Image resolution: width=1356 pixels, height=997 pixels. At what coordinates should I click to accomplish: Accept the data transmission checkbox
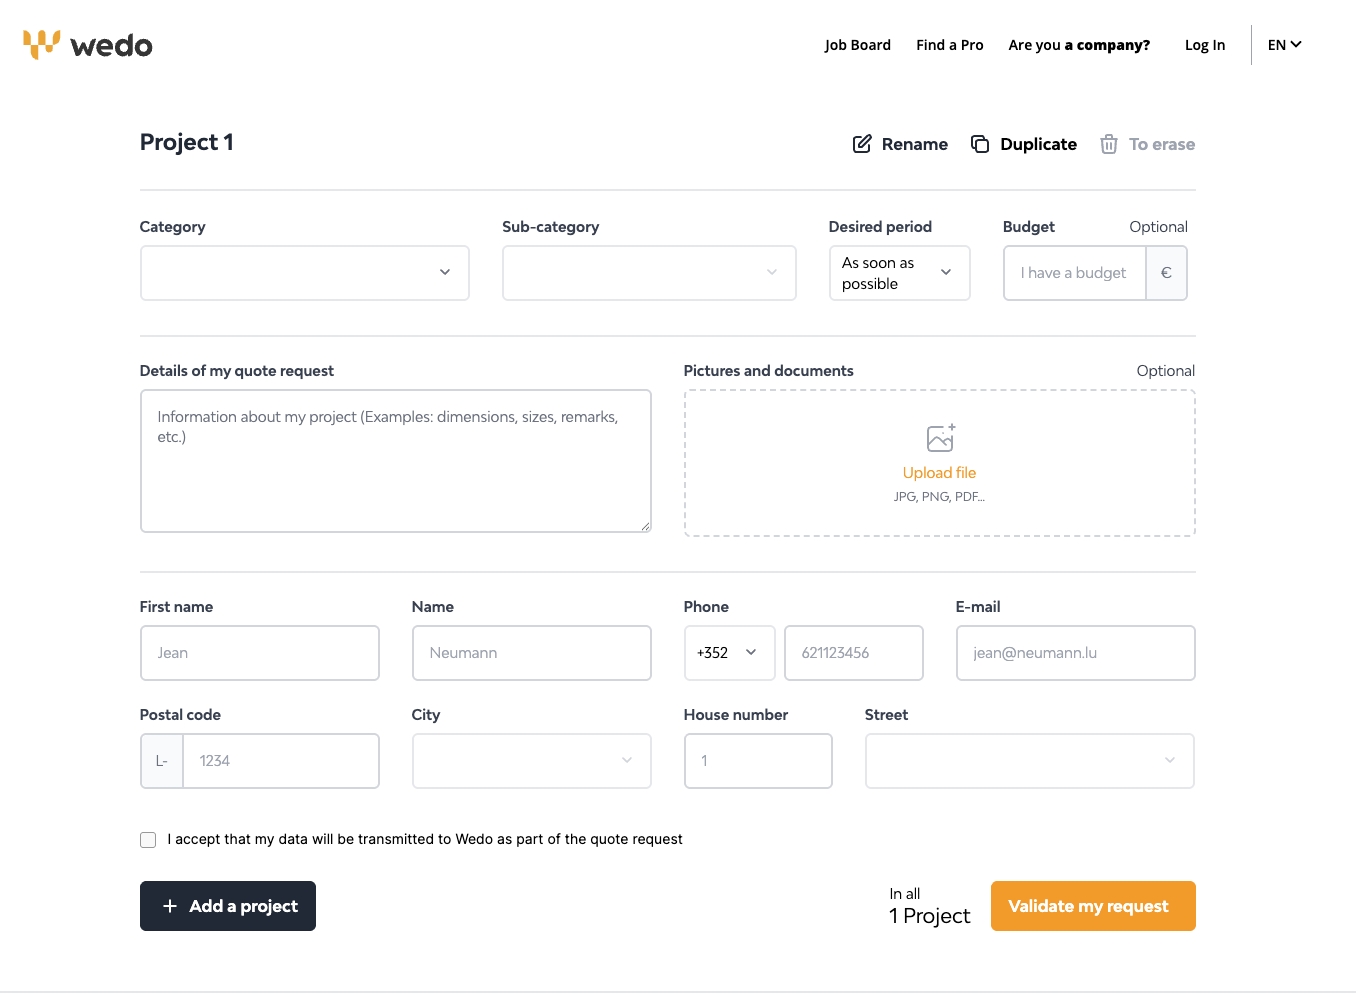tap(148, 840)
